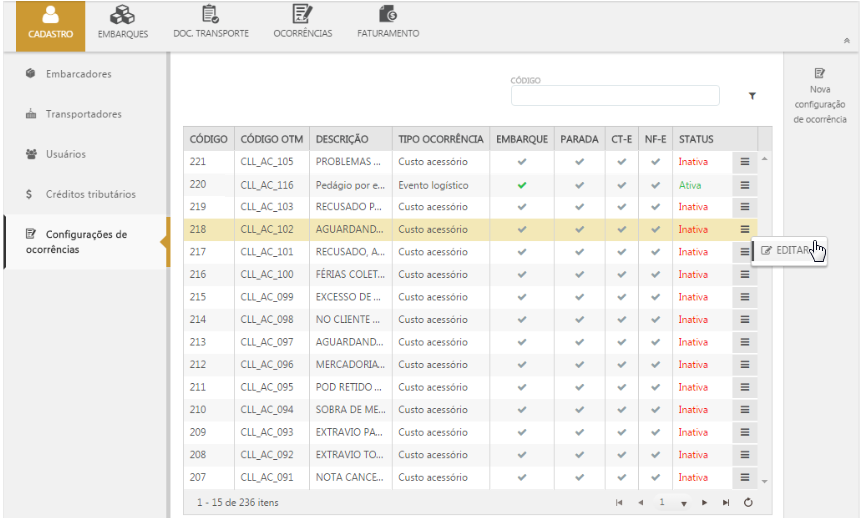Open row actions menu for code 221
Viewport: 860px width, 518px height.
click(744, 161)
